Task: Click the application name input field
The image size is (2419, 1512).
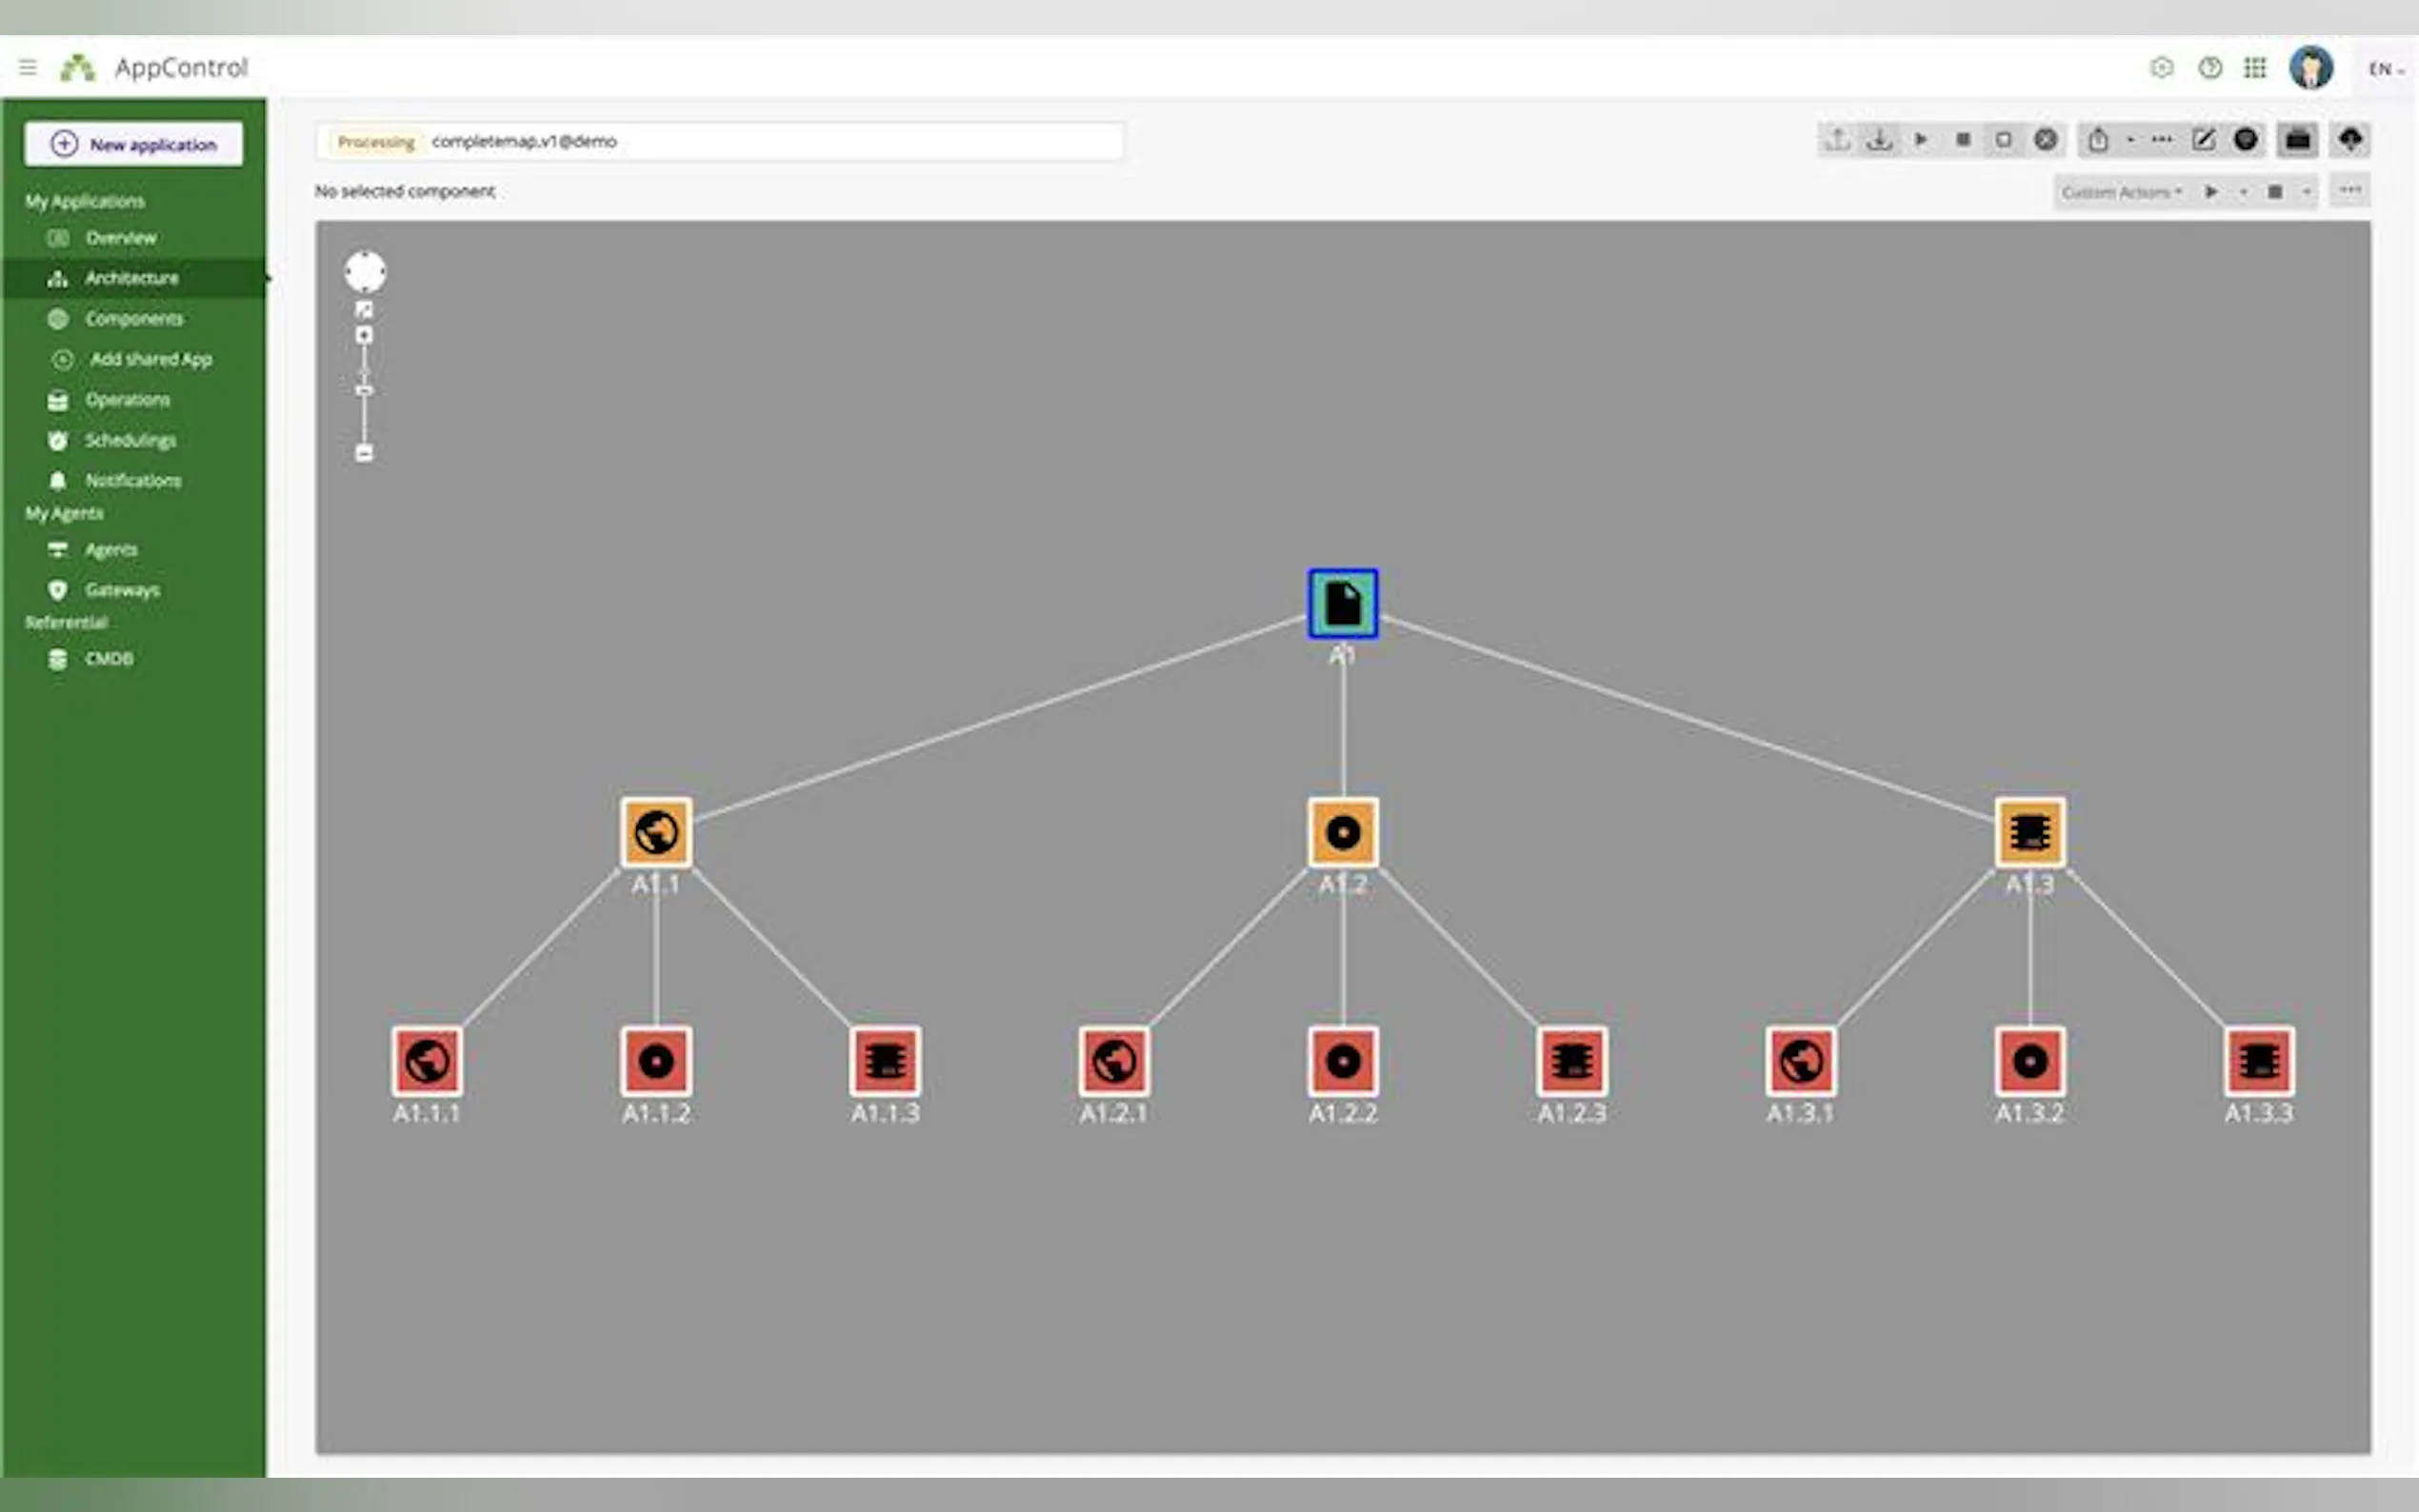Action: (x=770, y=142)
